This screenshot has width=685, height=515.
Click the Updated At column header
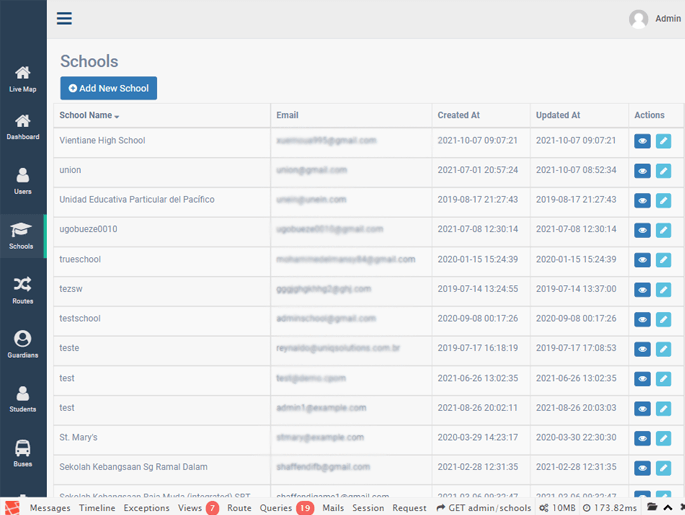point(558,115)
